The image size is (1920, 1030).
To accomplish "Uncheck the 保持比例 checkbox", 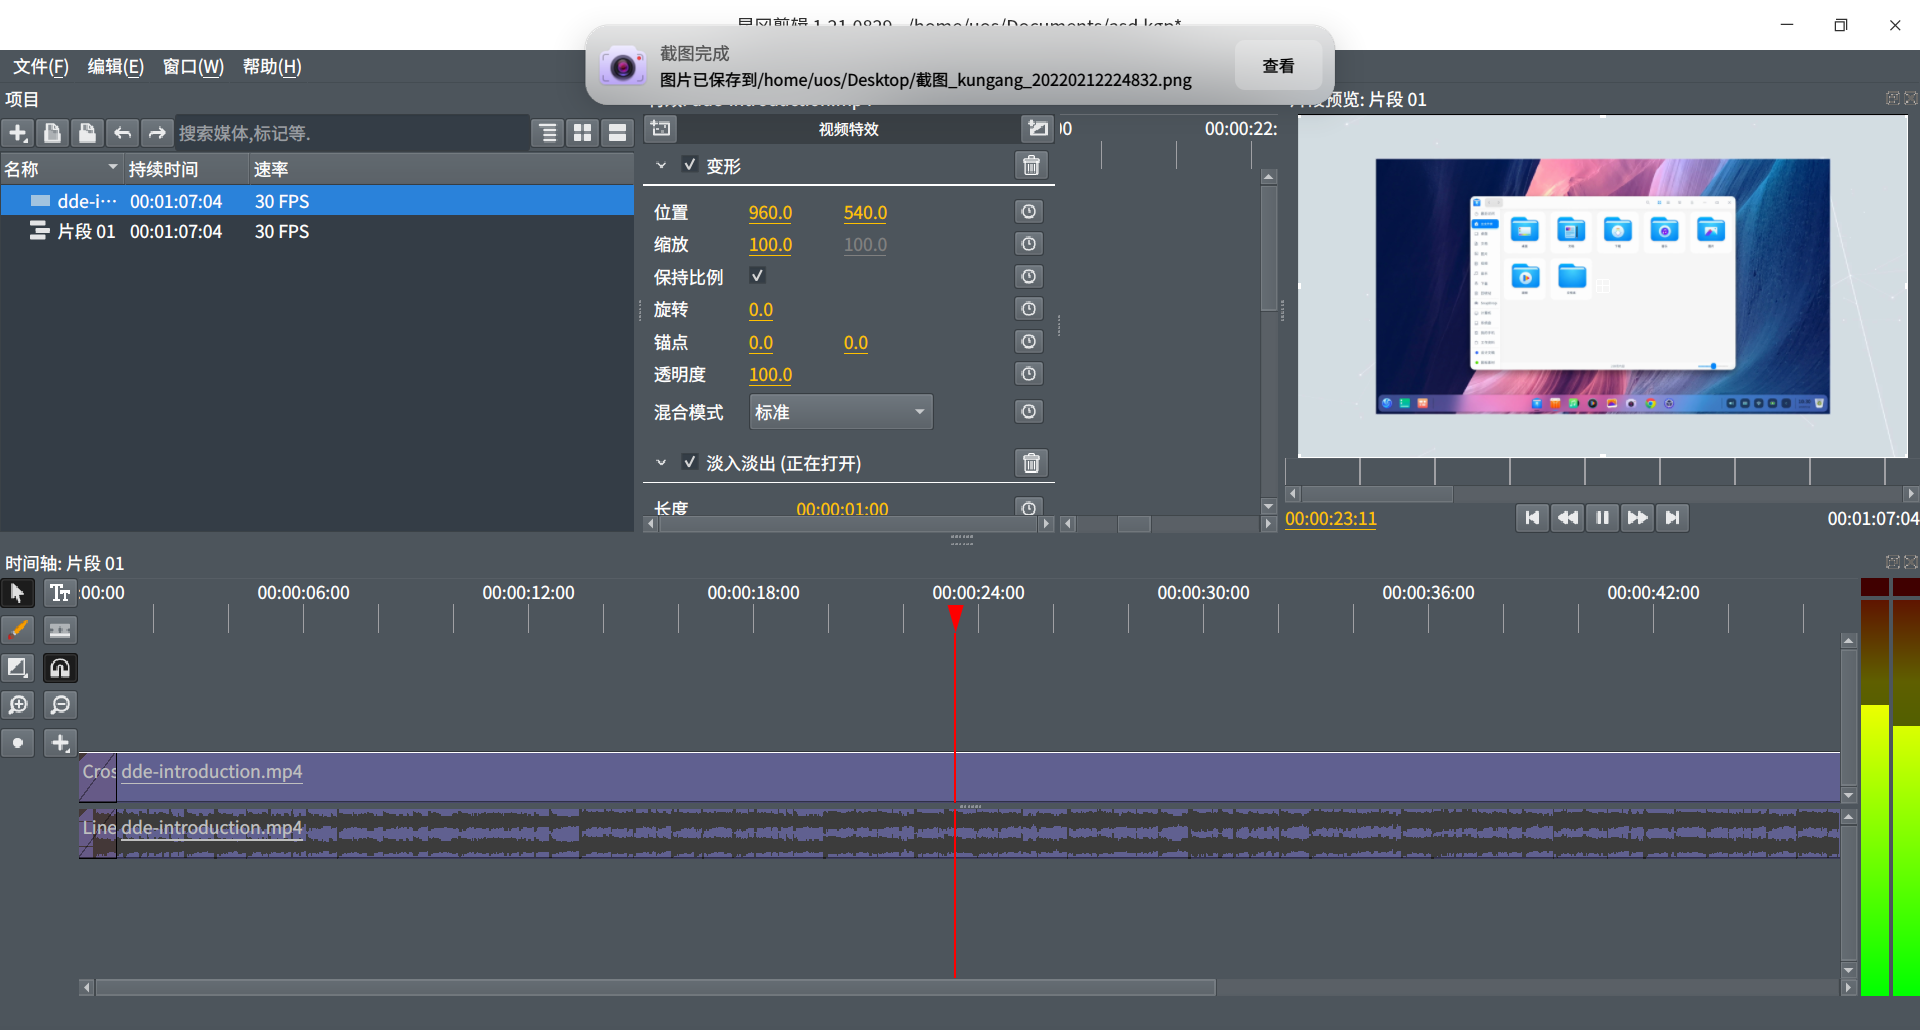I will click(757, 276).
